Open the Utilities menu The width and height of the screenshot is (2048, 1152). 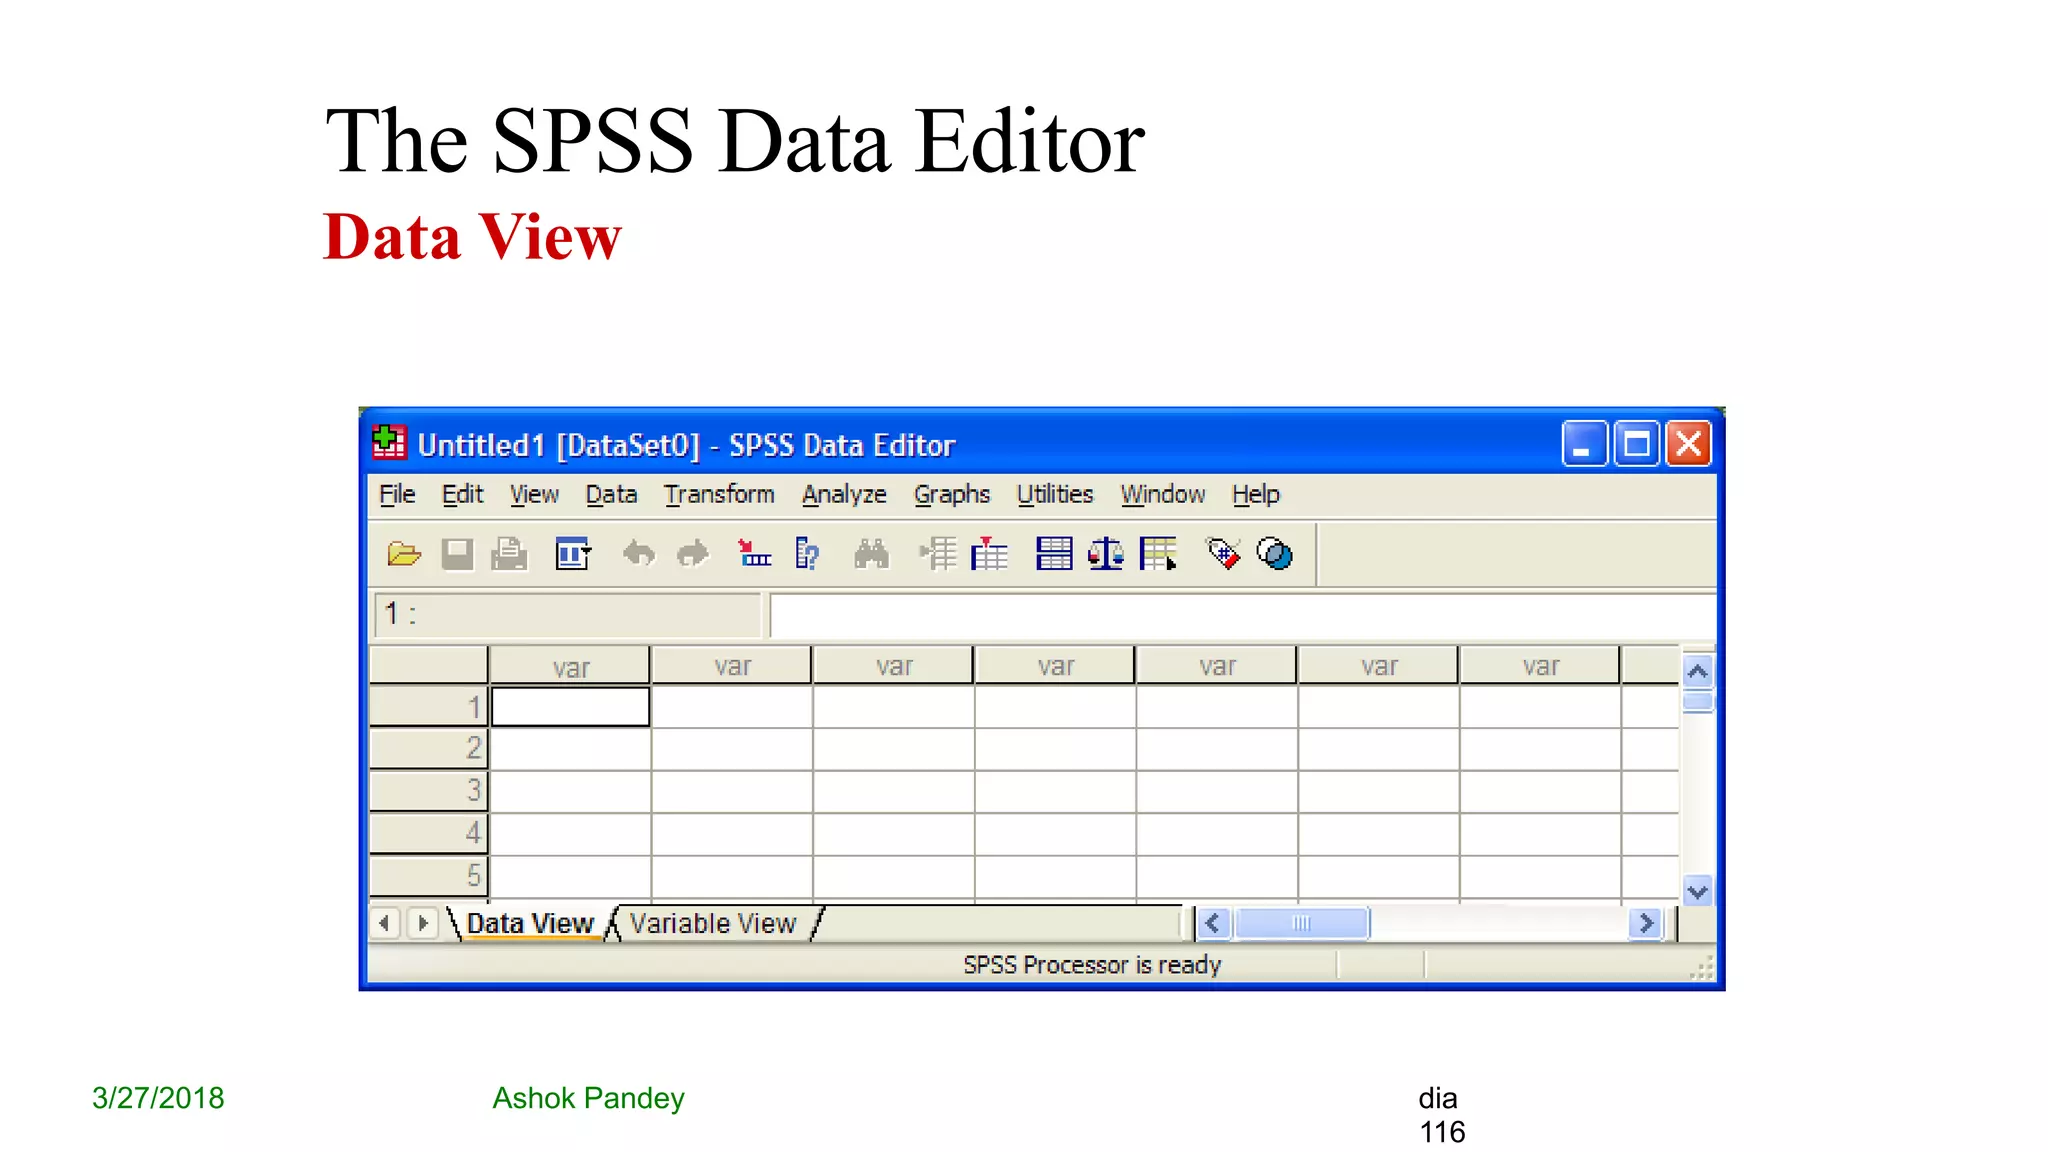pyautogui.click(x=1055, y=495)
